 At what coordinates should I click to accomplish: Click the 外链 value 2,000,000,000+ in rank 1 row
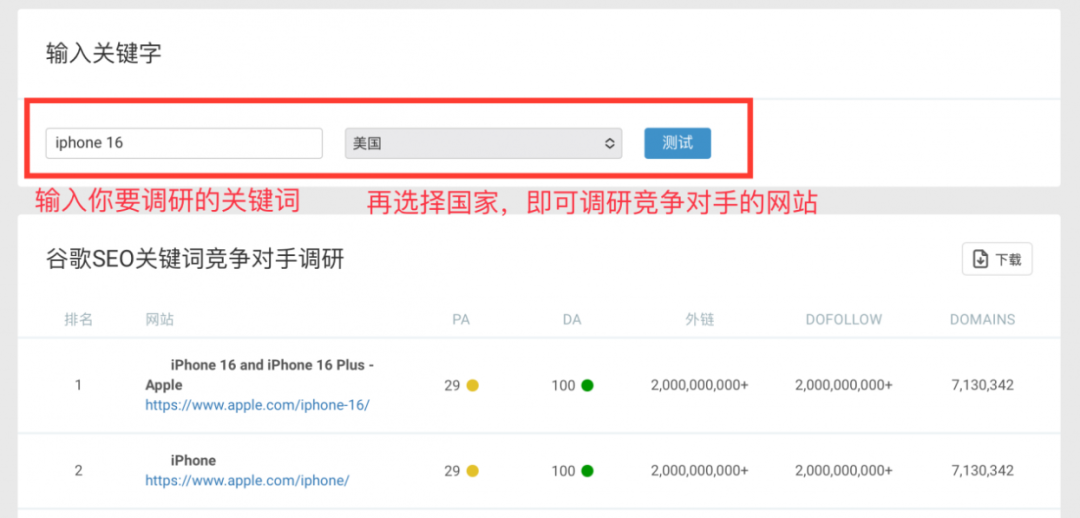pyautogui.click(x=699, y=385)
